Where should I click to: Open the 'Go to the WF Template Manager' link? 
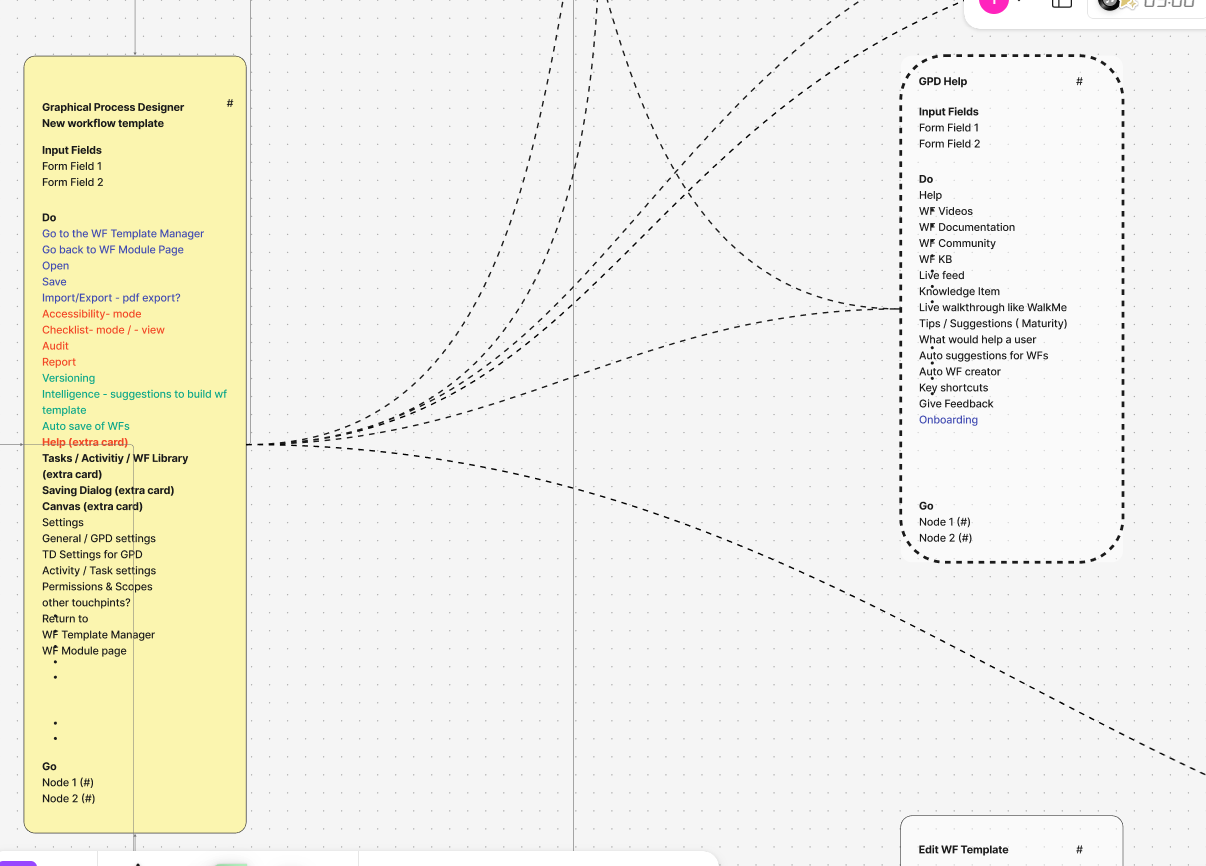[122, 233]
